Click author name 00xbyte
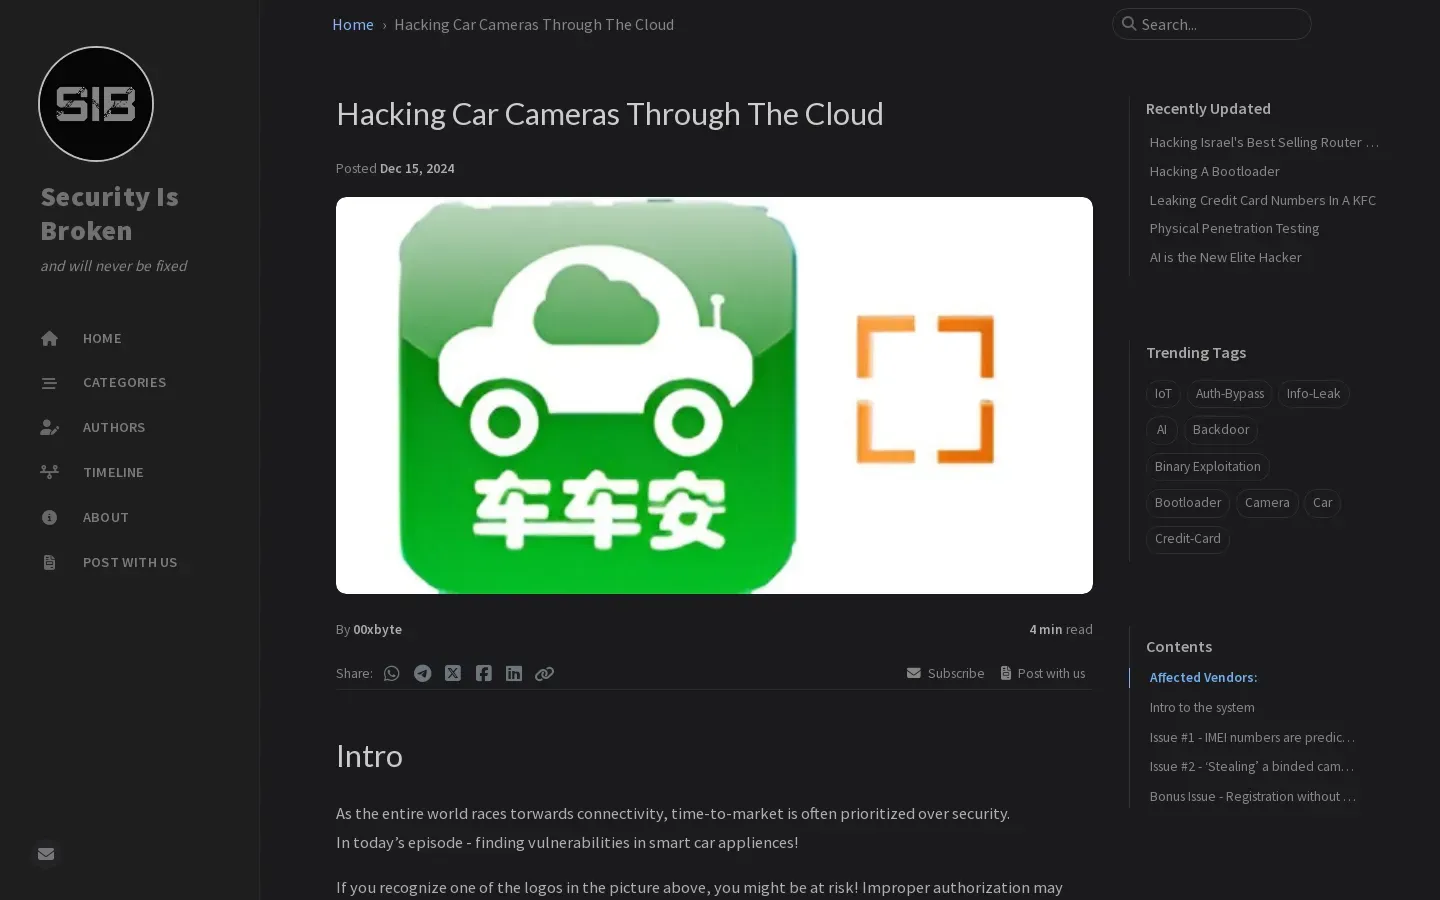Screen dimensions: 1440x900 pyautogui.click(x=377, y=630)
